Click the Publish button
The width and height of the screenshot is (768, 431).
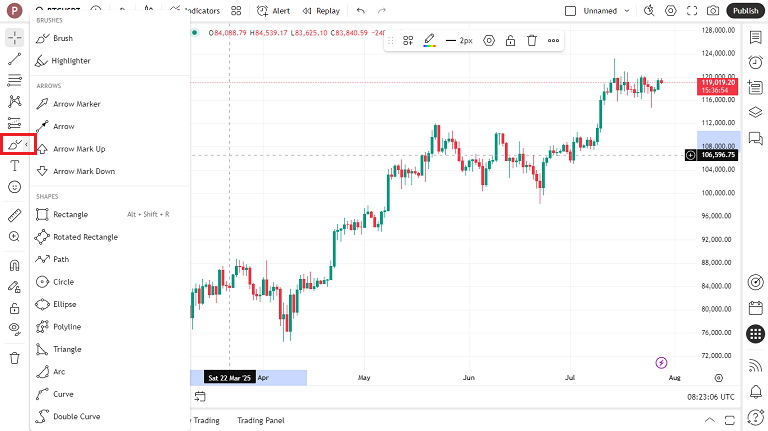745,11
